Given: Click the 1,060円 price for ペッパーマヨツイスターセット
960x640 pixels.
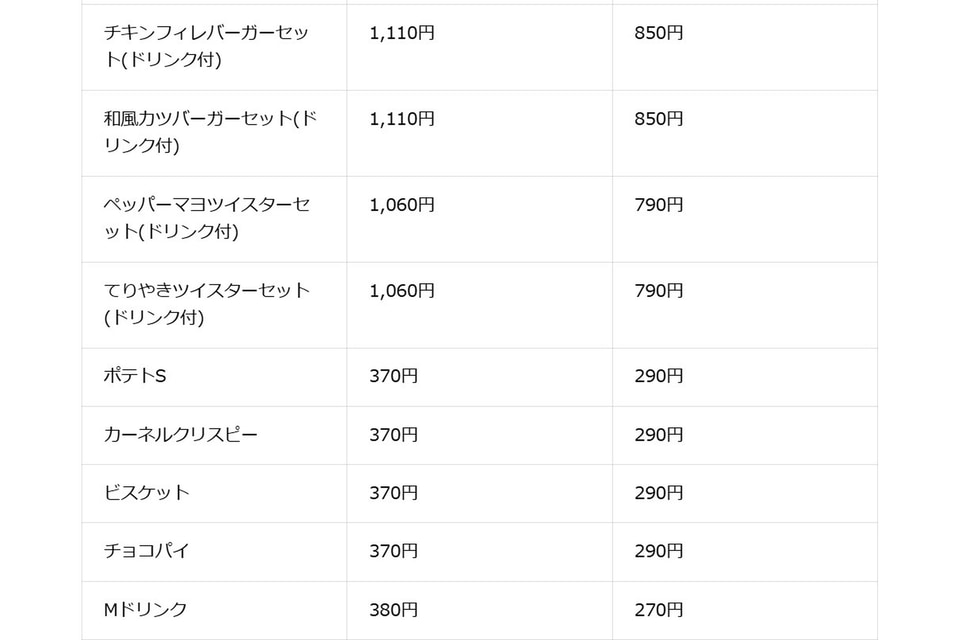Looking at the screenshot, I should (x=402, y=205).
